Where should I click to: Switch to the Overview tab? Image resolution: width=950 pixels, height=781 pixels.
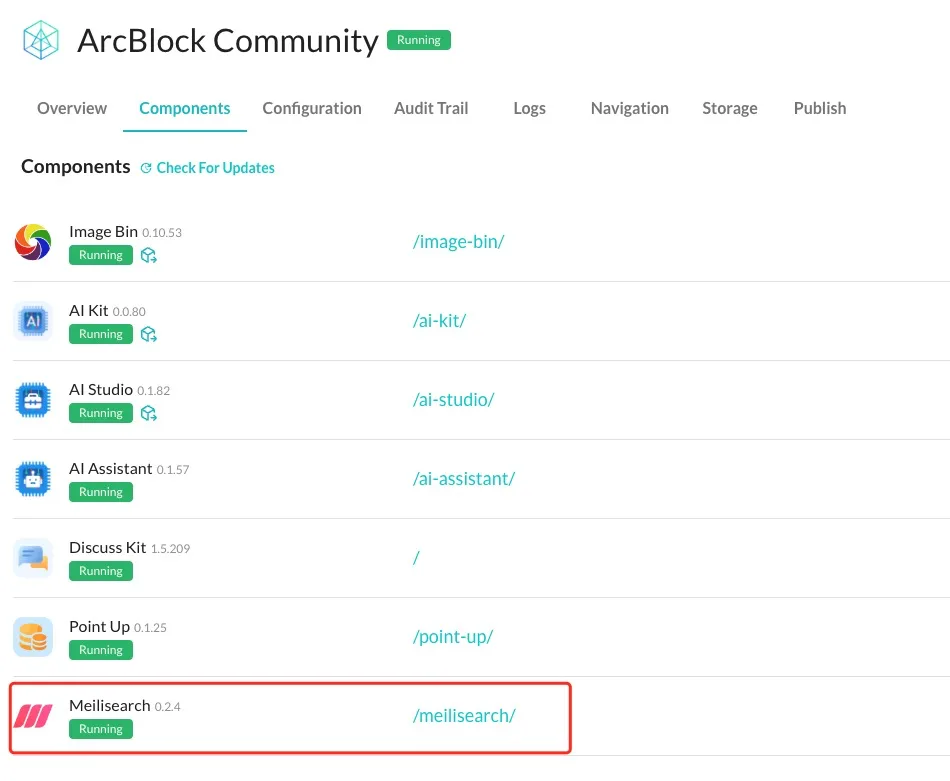coord(71,108)
